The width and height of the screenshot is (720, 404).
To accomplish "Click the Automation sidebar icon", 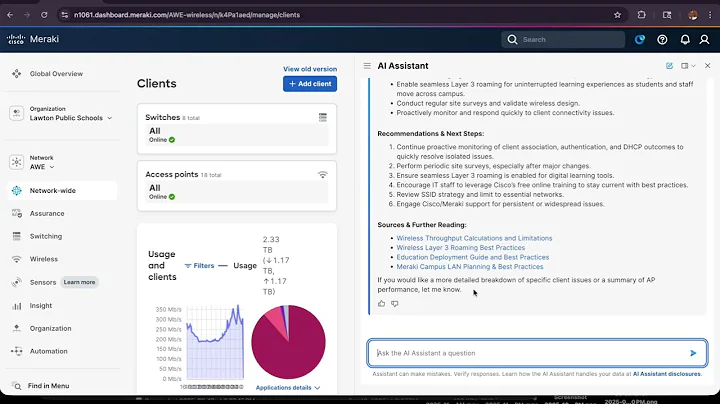I will 17,351.
